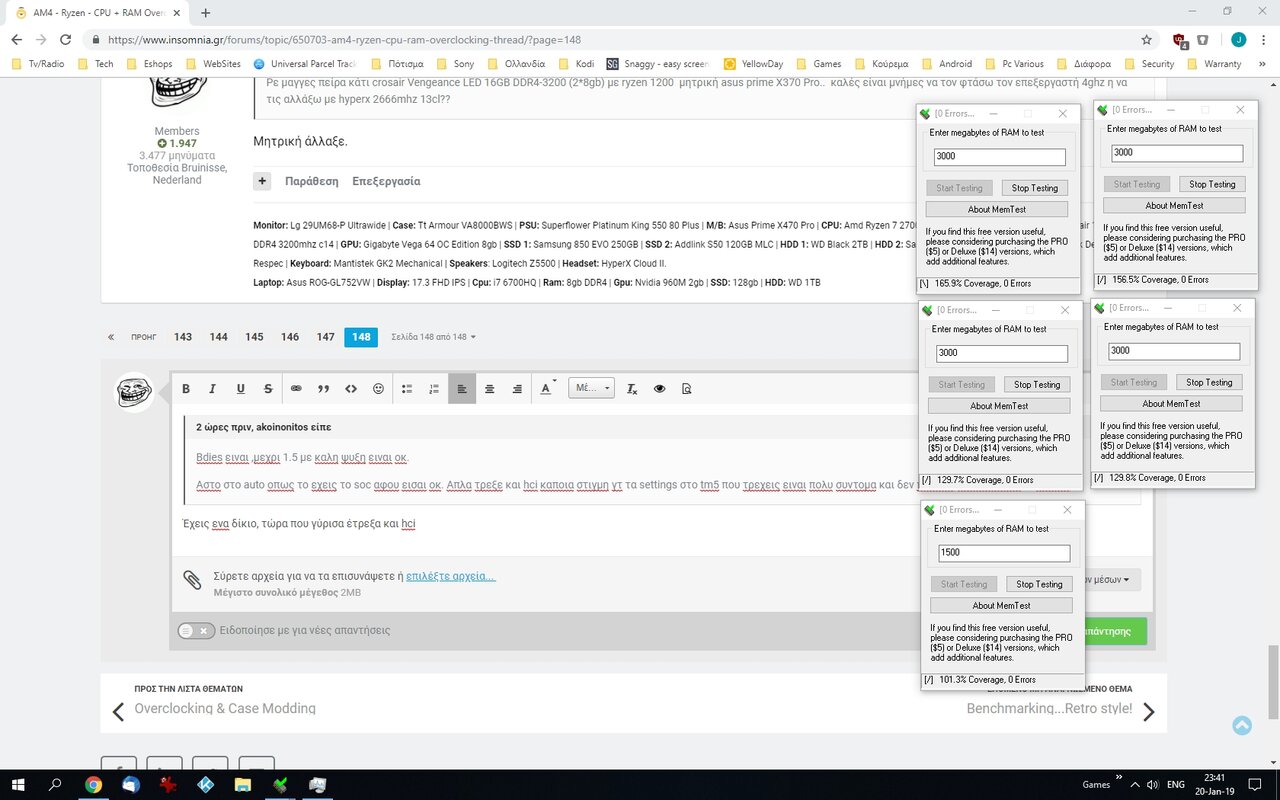Open the Overclocking & Case Modding previous topic

pyautogui.click(x=225, y=708)
